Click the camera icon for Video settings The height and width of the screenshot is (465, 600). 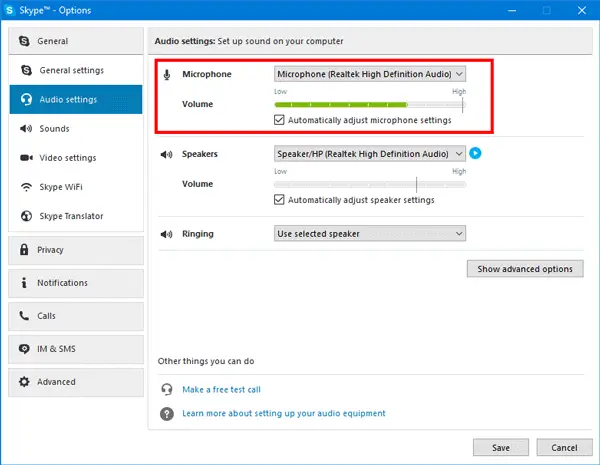[26, 158]
